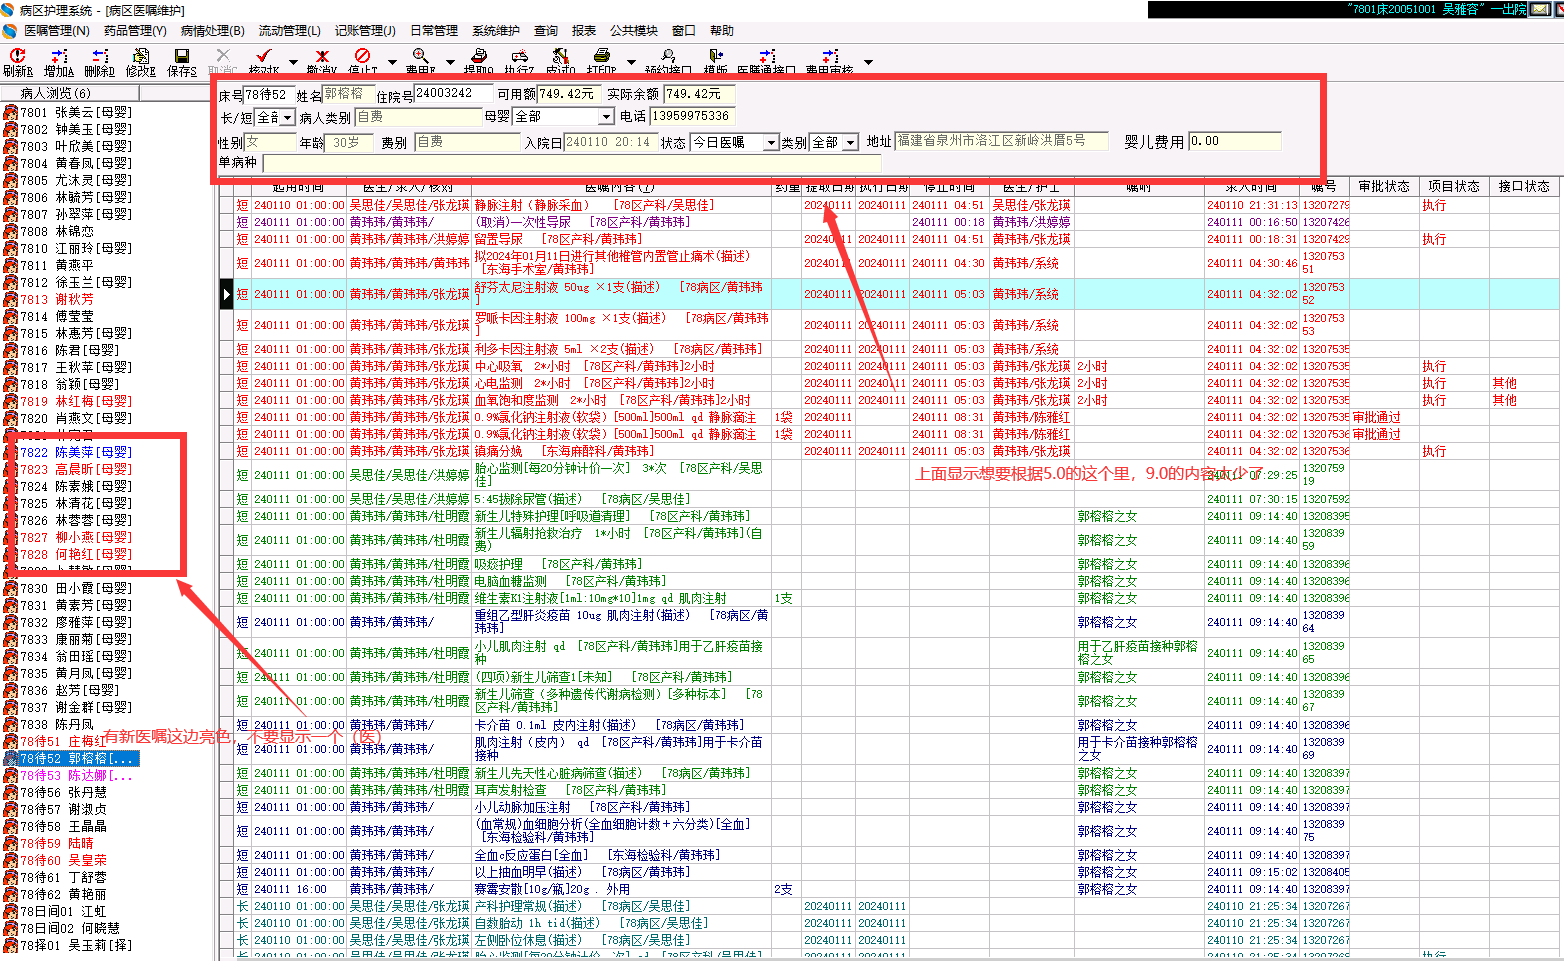Click the 撤消 (undo) toolbar icon
Screen dimensions: 1564x961
[x=322, y=56]
